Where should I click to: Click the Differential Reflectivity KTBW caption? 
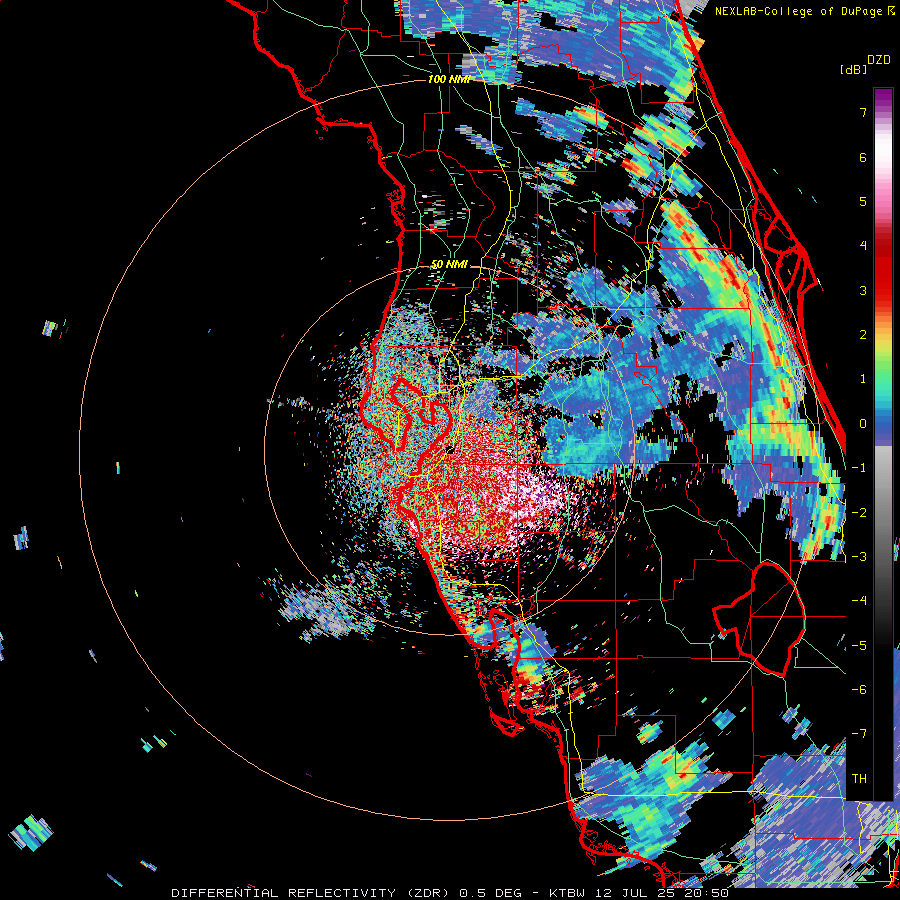coord(450,893)
